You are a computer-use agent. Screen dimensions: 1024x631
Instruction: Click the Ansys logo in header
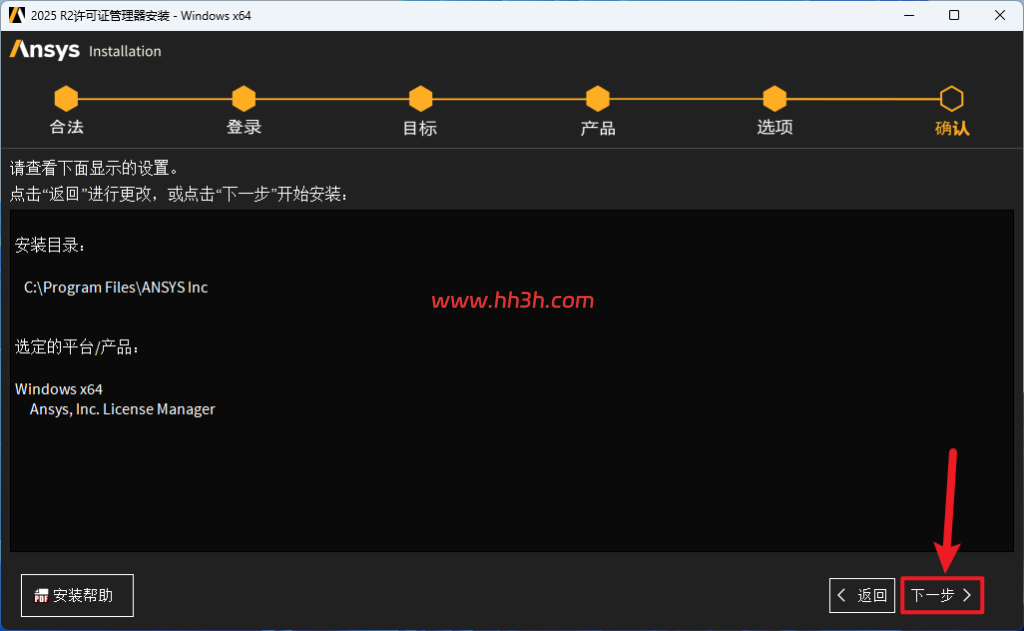point(44,50)
